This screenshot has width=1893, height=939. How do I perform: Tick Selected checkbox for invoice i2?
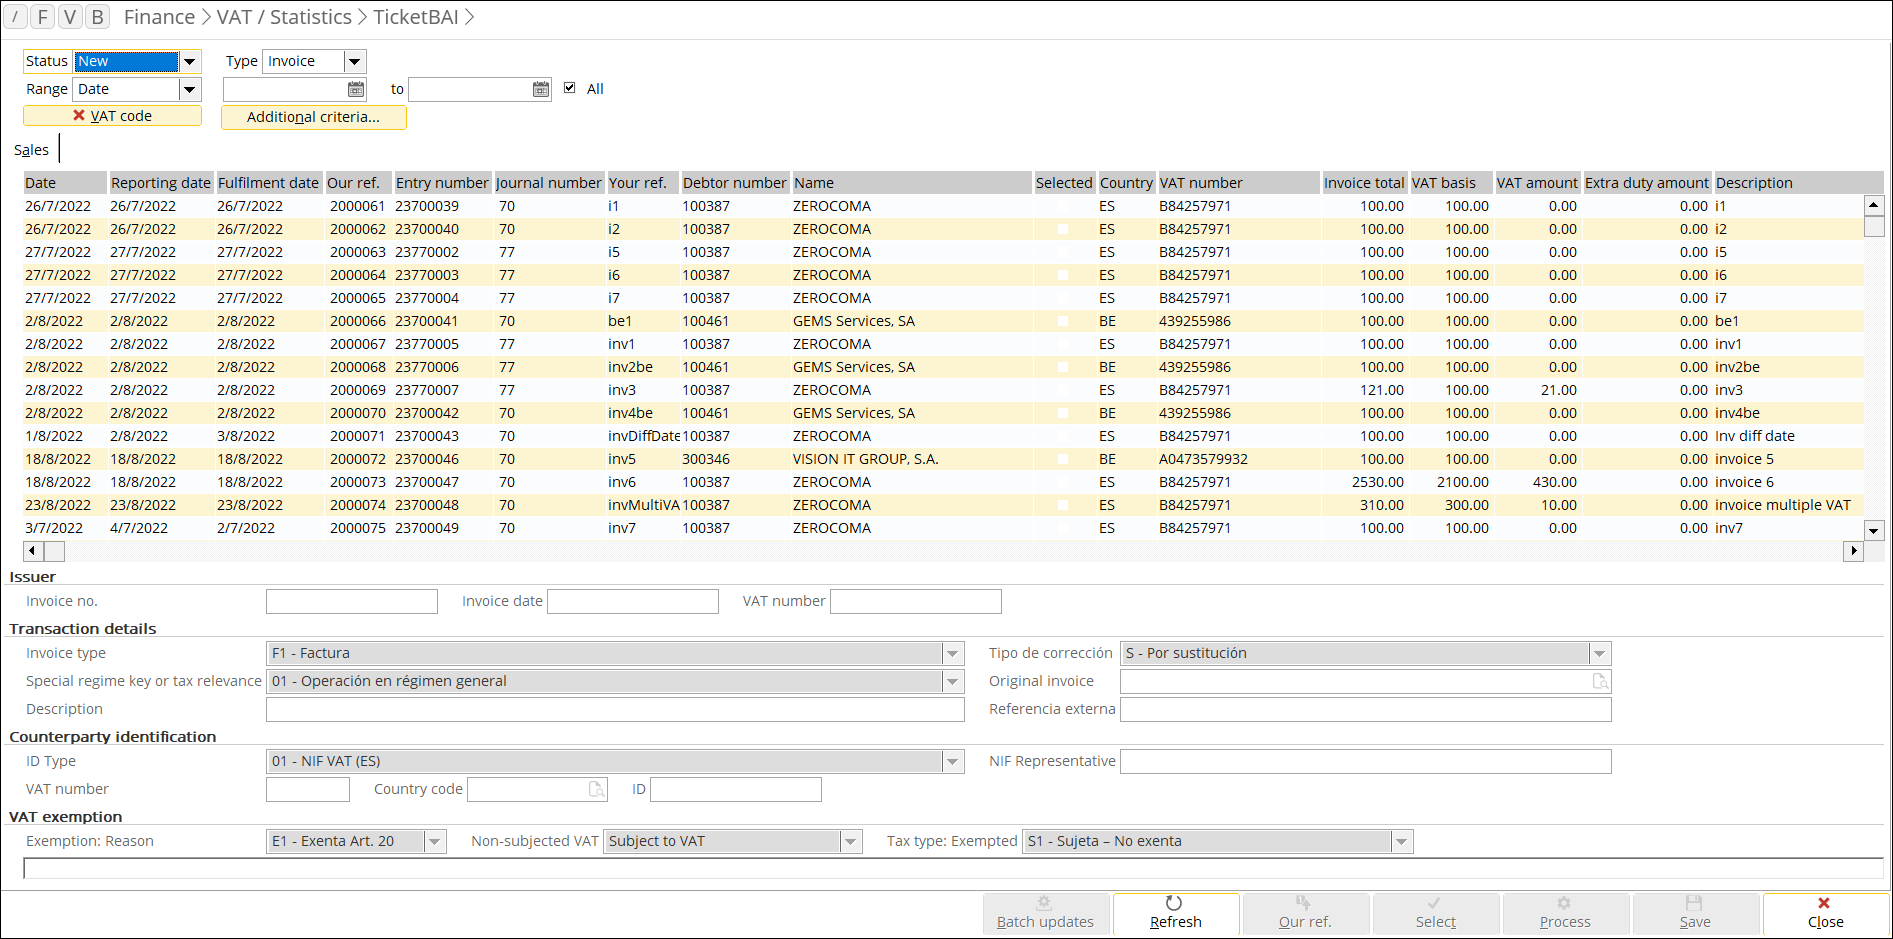1063,229
